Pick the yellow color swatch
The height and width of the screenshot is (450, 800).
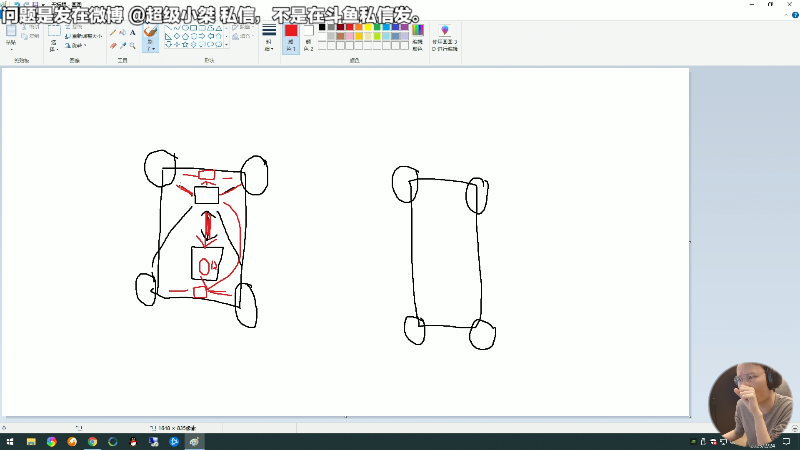(x=368, y=27)
